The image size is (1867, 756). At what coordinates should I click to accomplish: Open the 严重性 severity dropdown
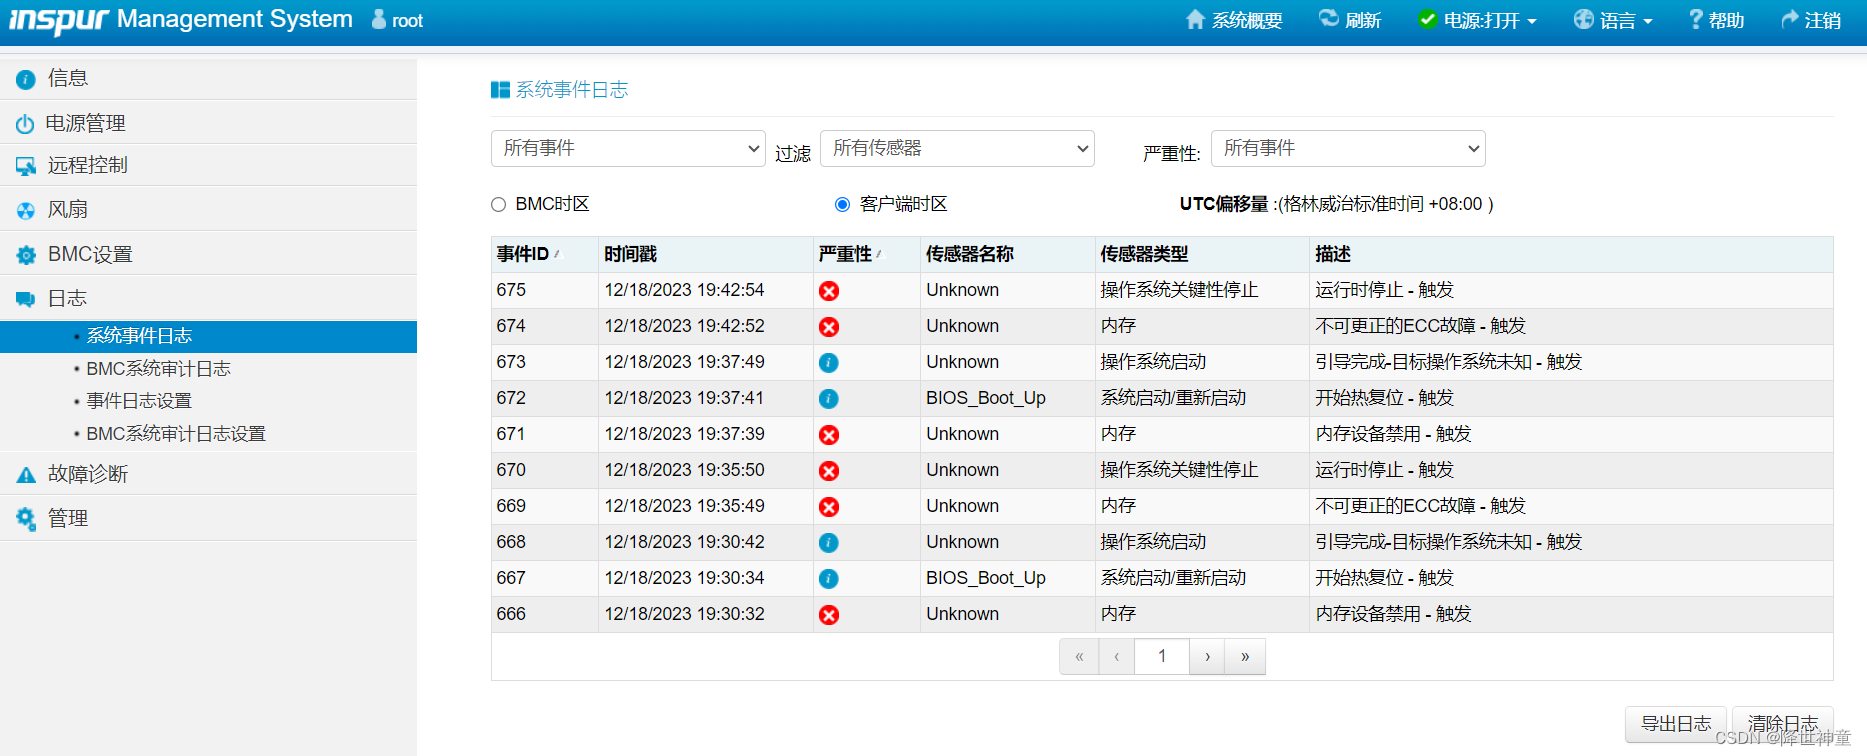(1348, 148)
